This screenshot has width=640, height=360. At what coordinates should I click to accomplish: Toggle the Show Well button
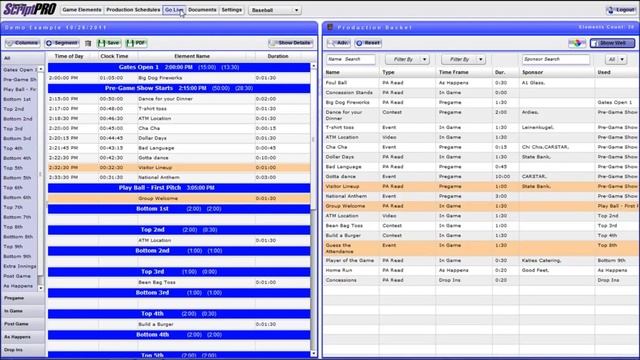[612, 43]
